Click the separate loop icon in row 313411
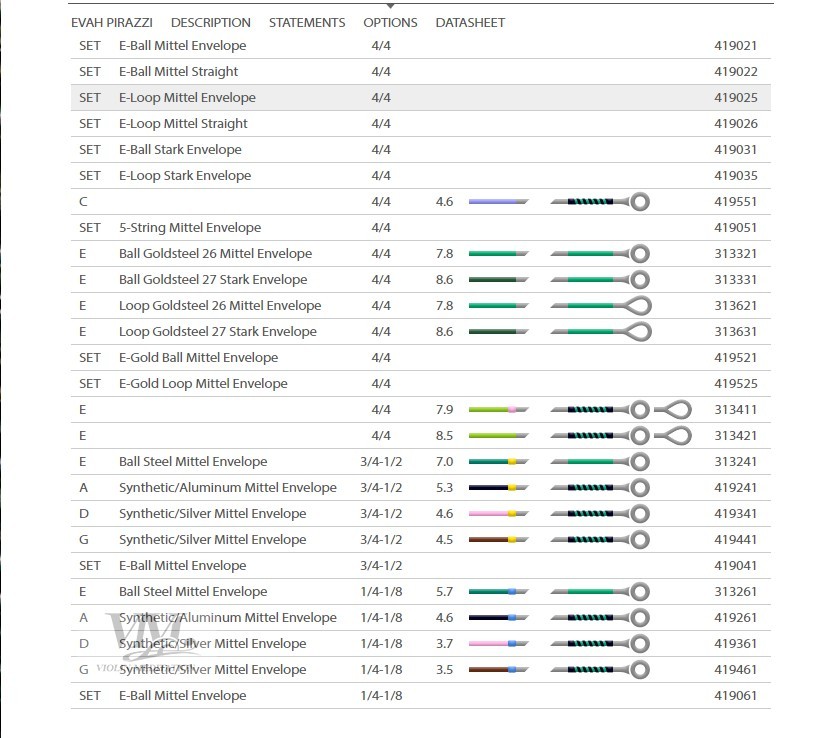 point(673,410)
